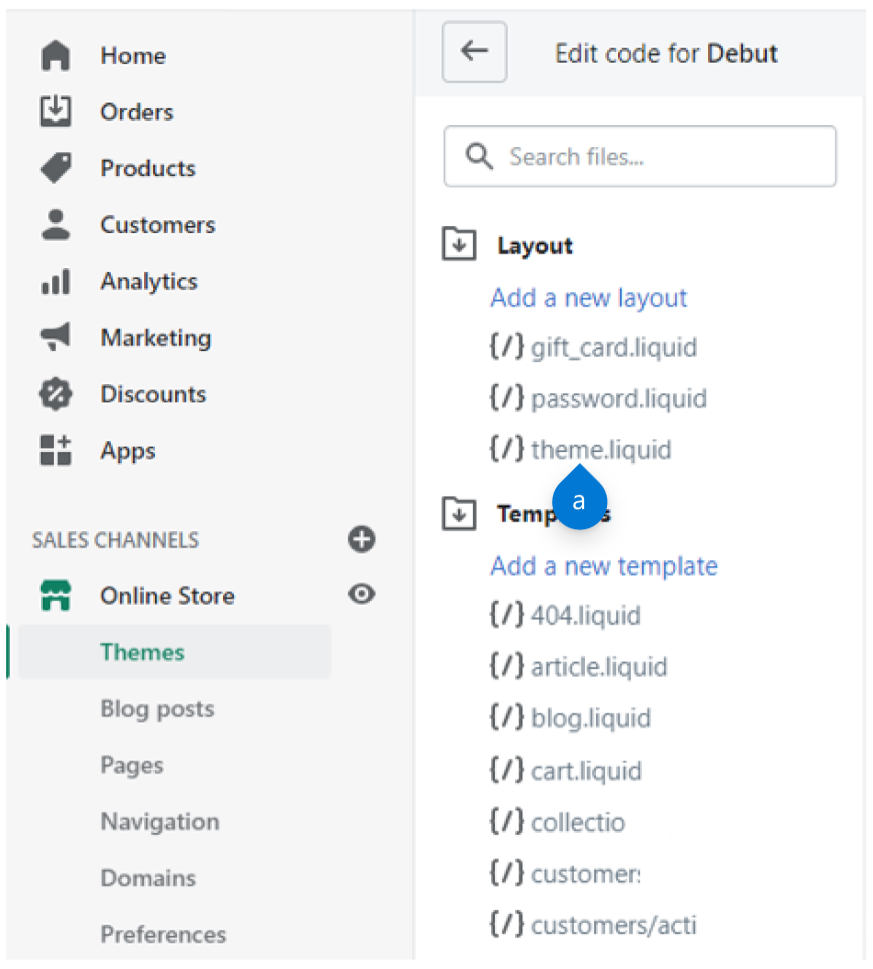Click Add a new template link
873x969 pixels.
point(604,566)
